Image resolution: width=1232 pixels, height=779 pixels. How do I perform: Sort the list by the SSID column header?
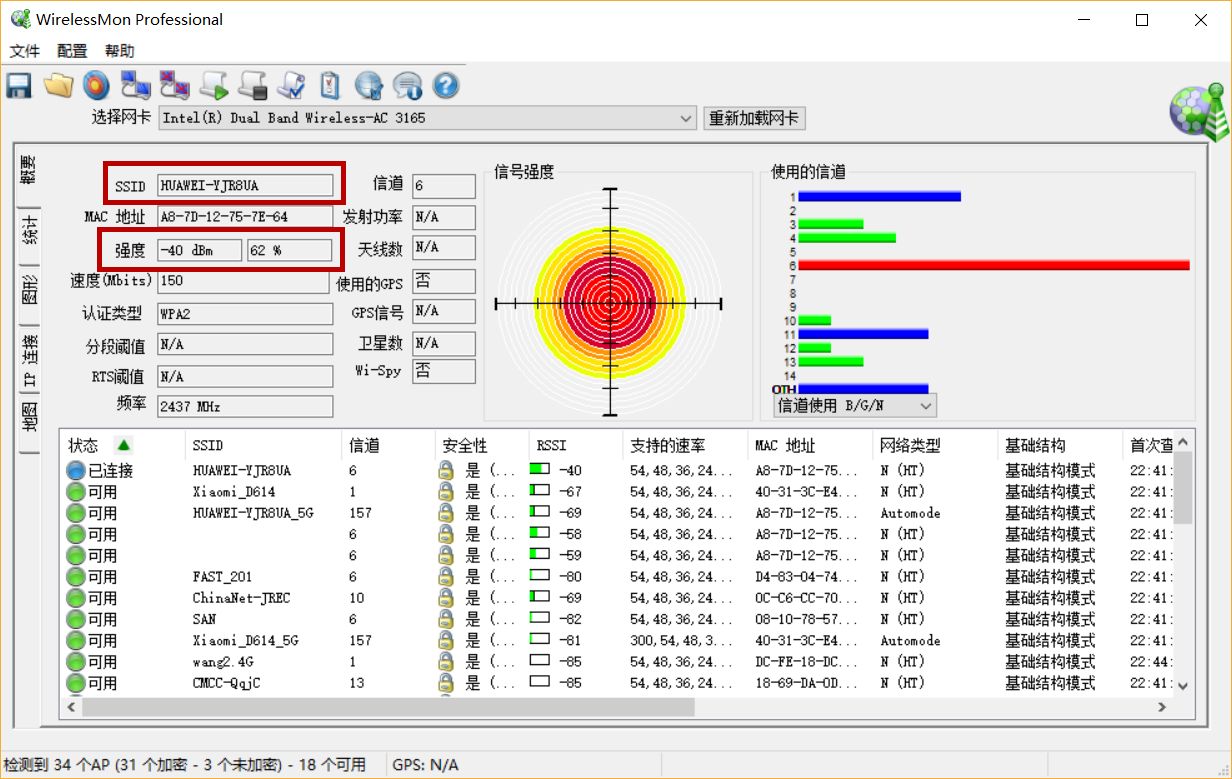(265, 445)
